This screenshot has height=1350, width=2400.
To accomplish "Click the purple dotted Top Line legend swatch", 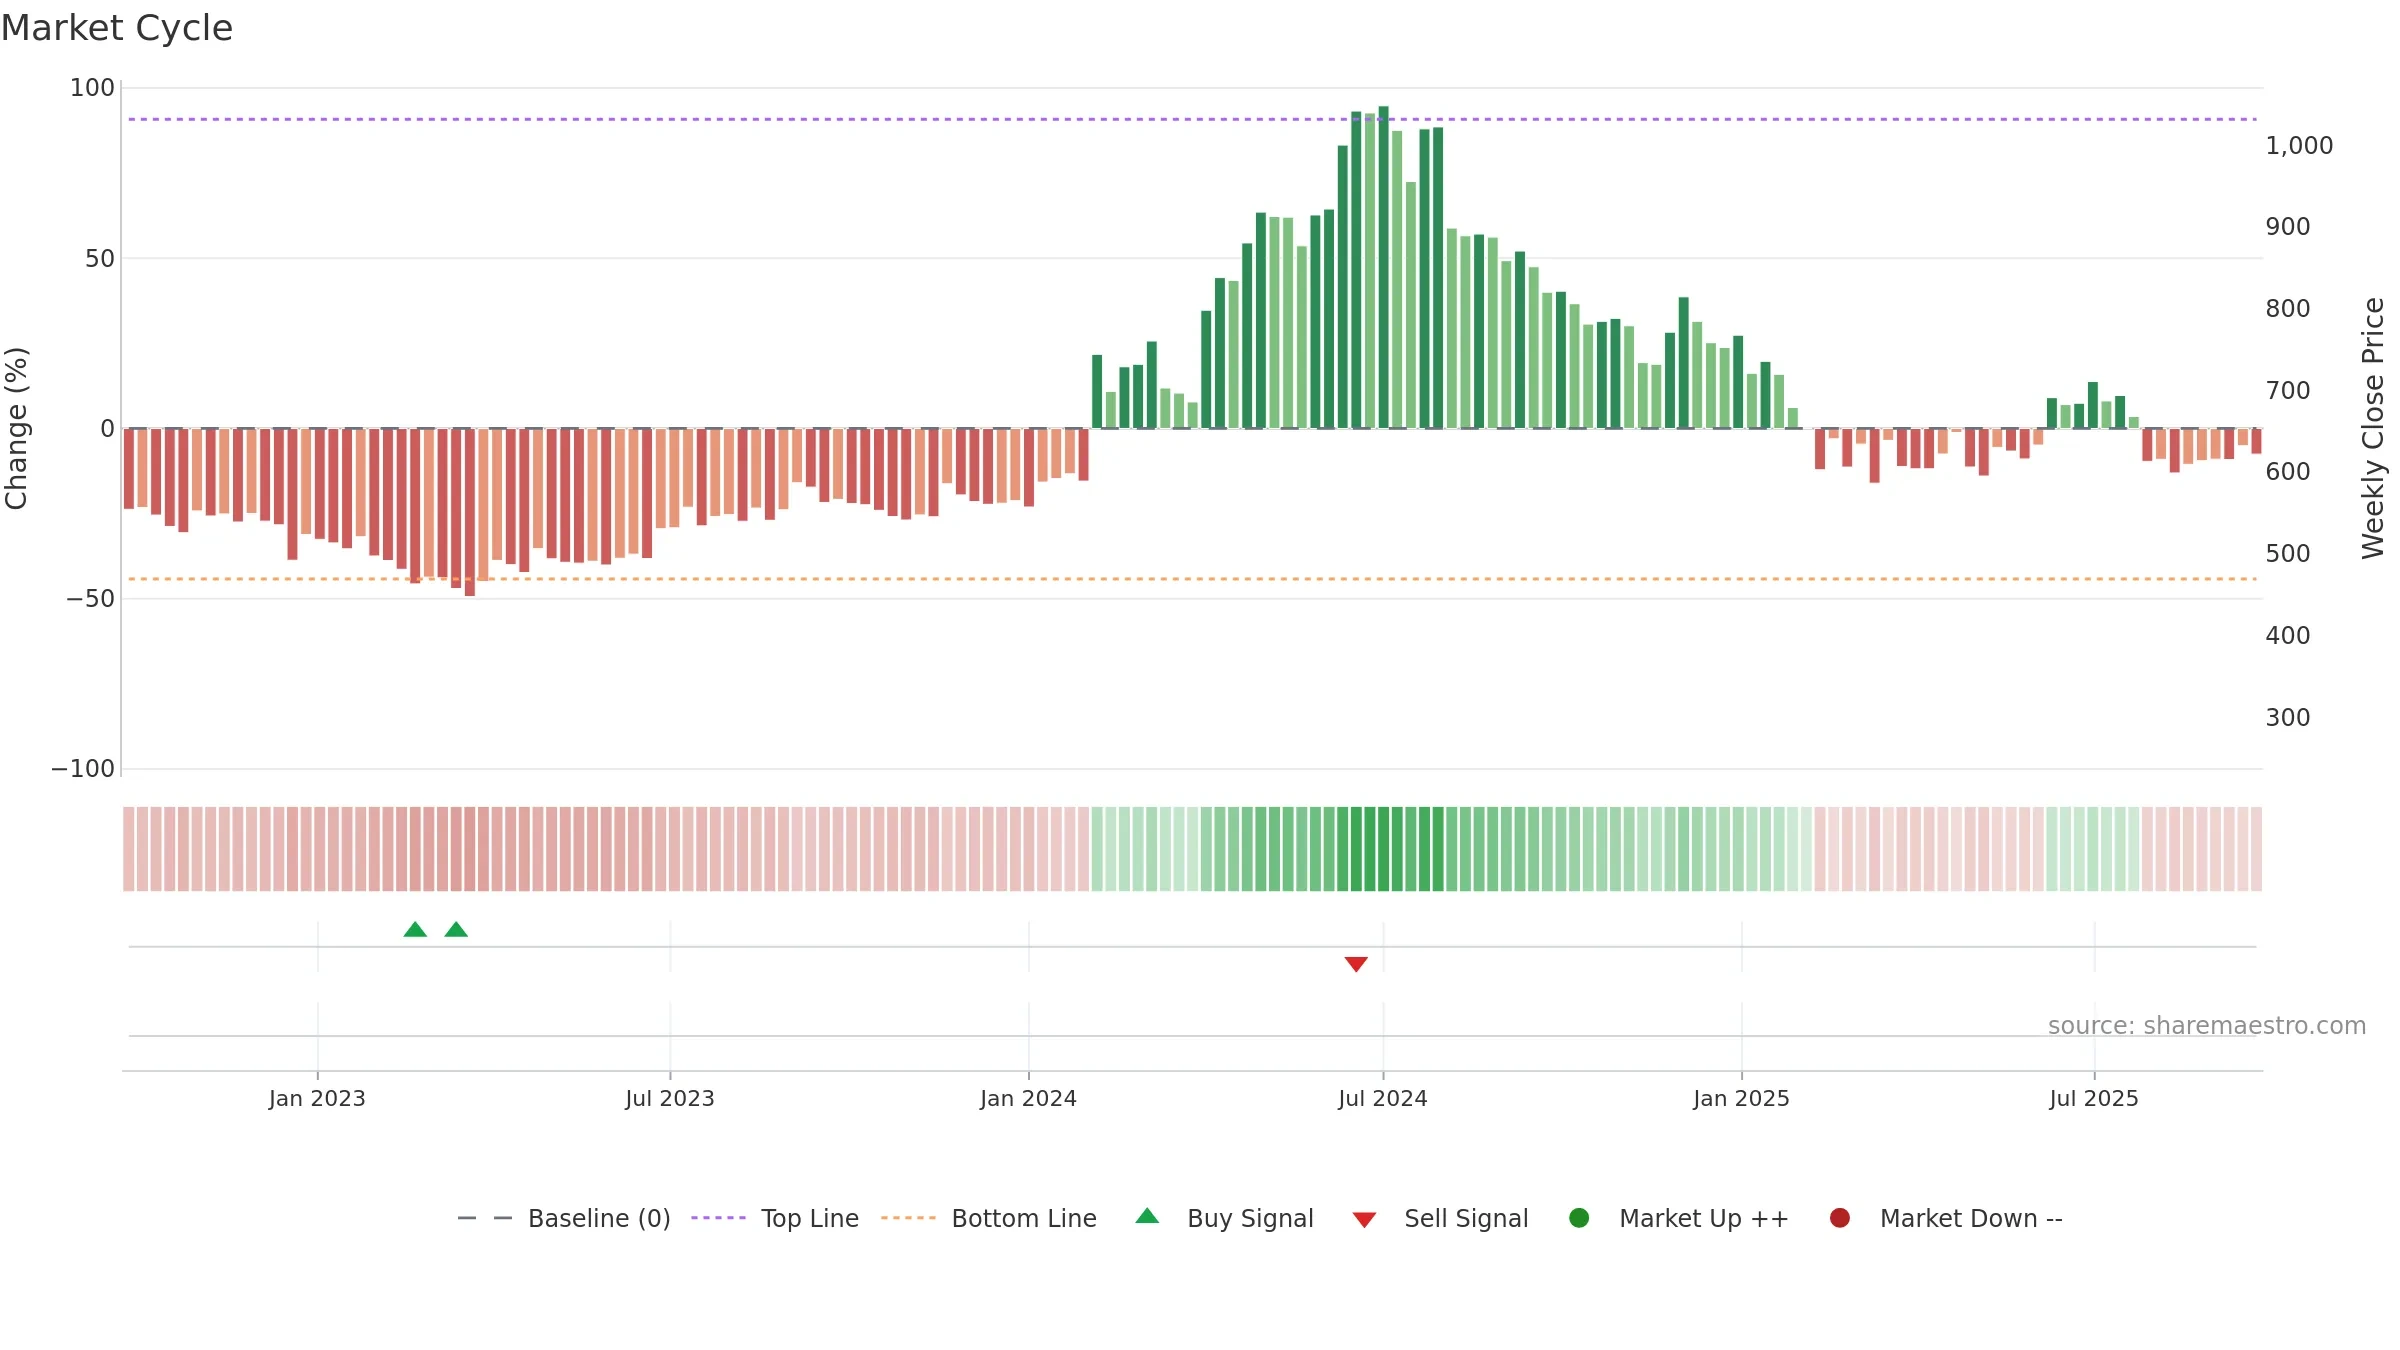I will click(x=718, y=1218).
